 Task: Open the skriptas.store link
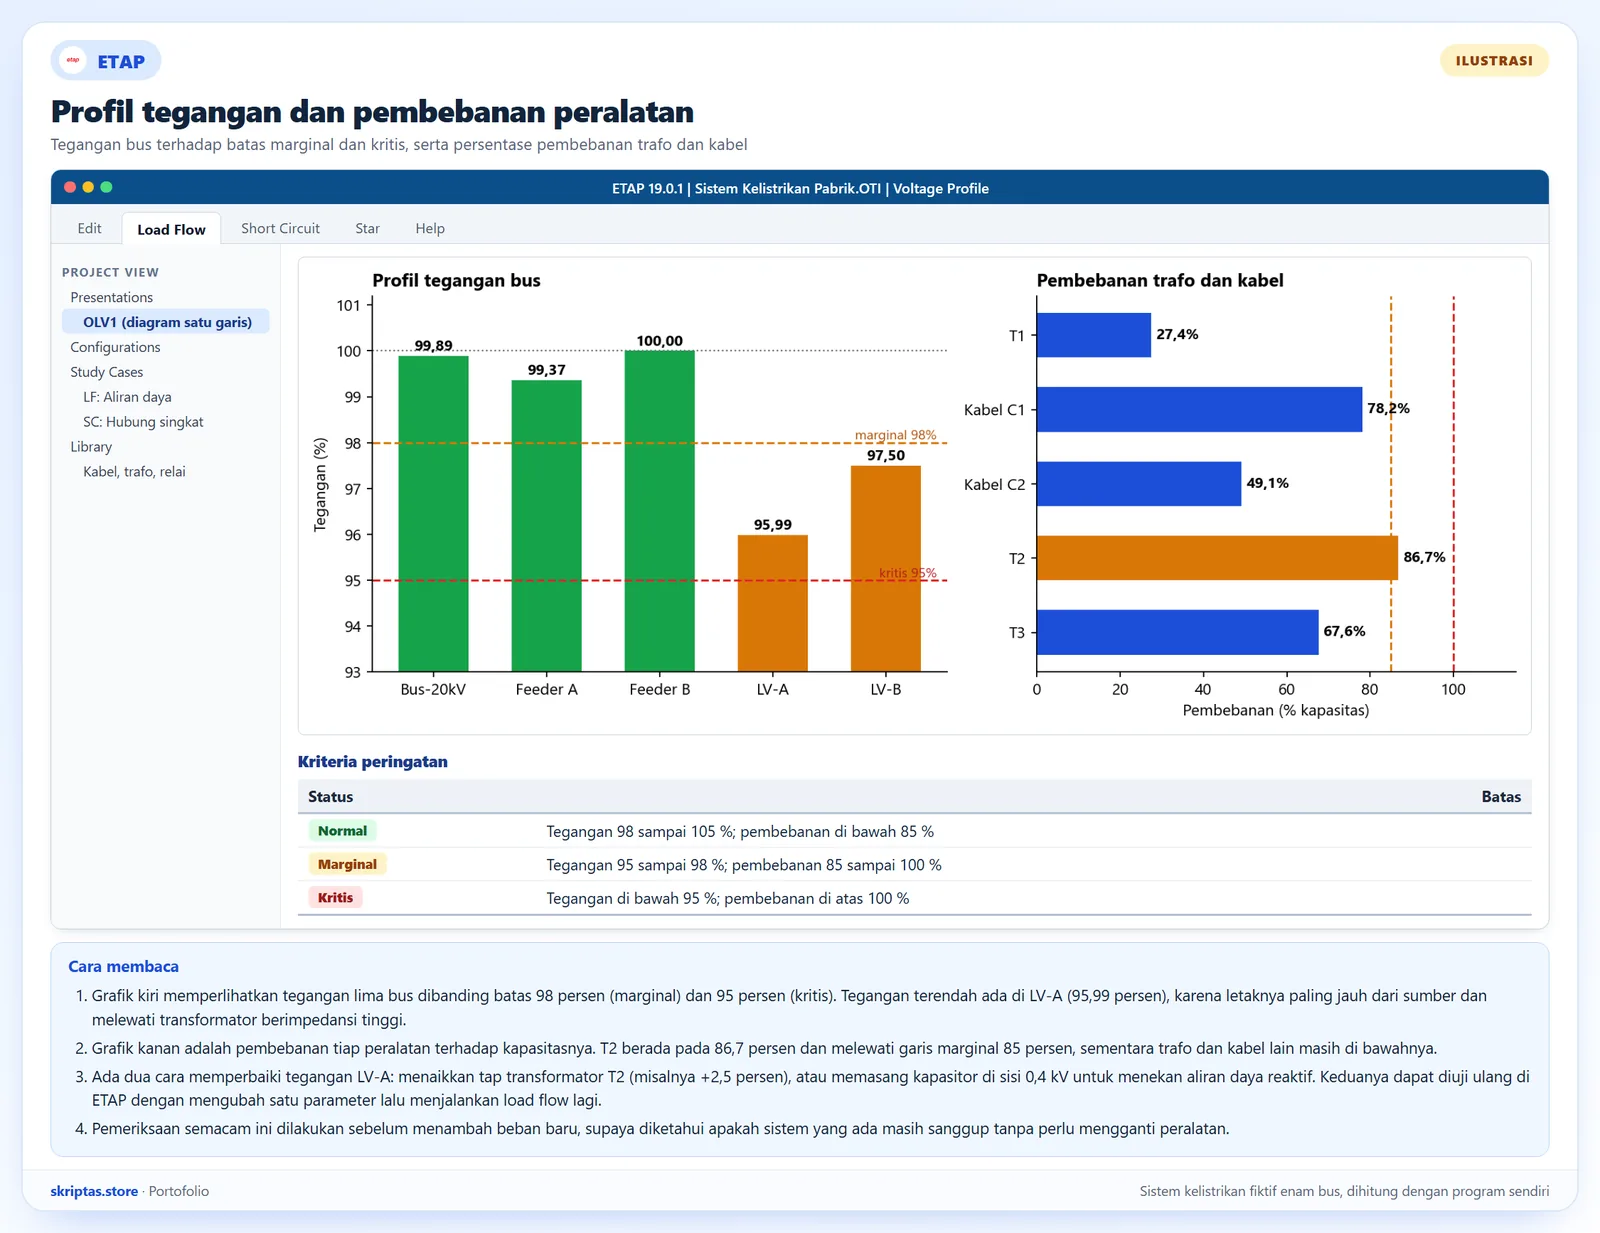point(94,1191)
